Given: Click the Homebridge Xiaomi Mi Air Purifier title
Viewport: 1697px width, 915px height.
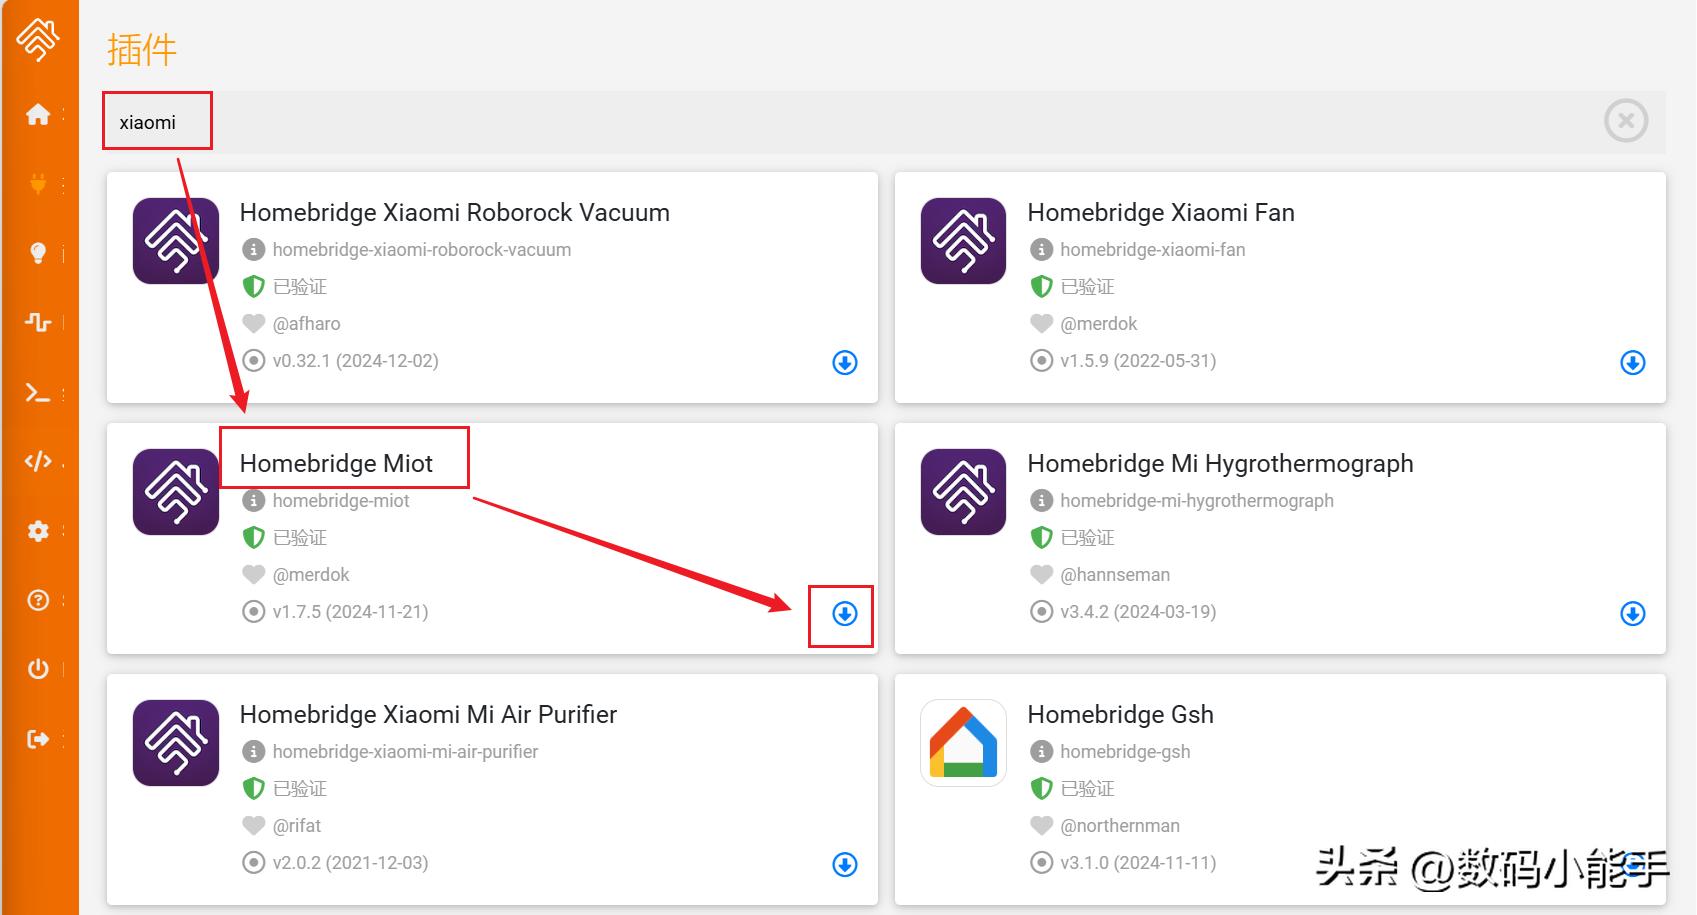Looking at the screenshot, I should click(428, 715).
